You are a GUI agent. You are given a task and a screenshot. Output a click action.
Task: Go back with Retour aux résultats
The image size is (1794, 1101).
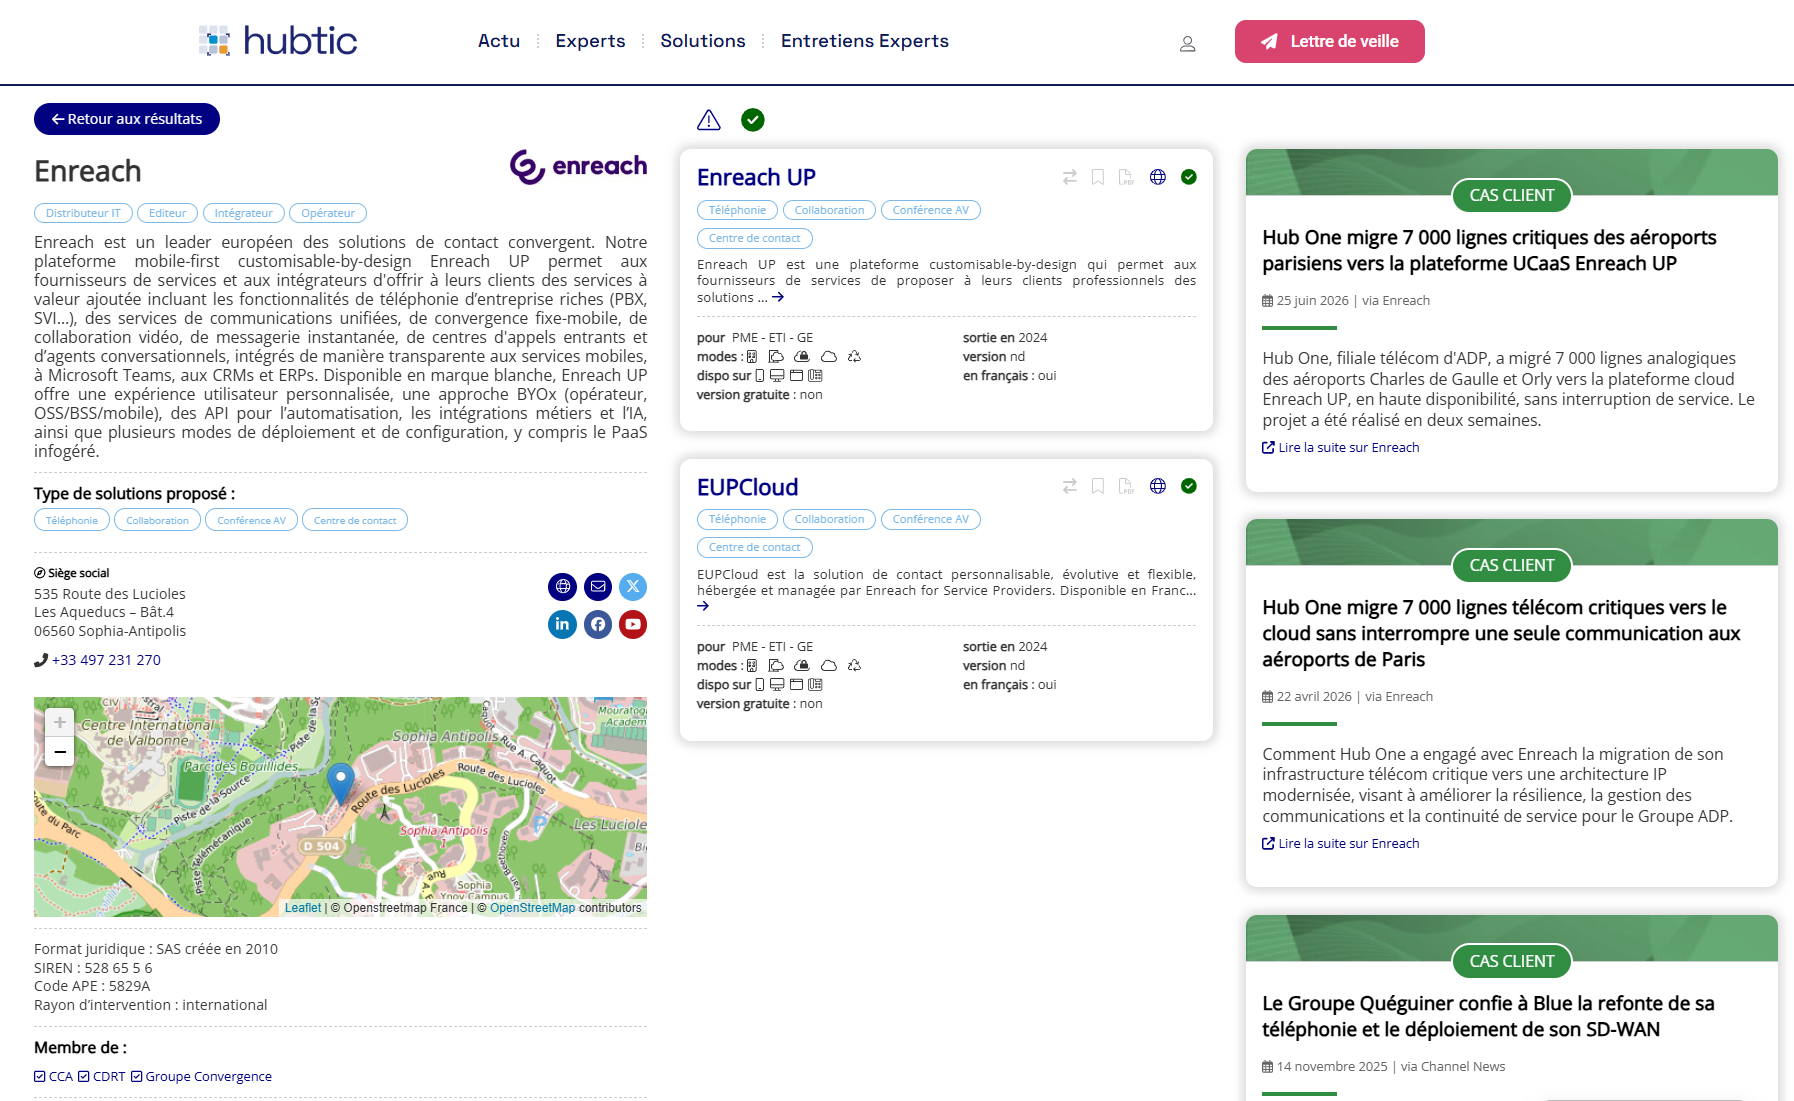tap(127, 119)
